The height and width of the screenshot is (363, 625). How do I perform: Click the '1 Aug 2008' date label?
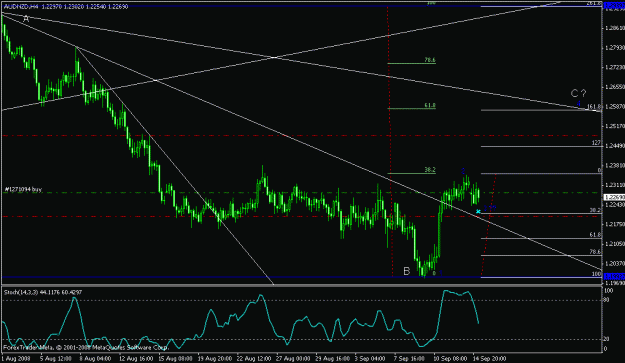pyautogui.click(x=15, y=359)
